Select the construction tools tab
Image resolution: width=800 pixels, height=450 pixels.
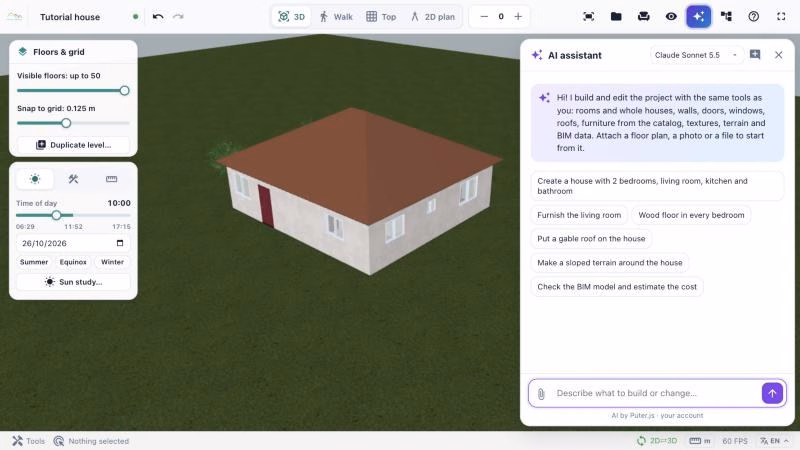click(73, 179)
